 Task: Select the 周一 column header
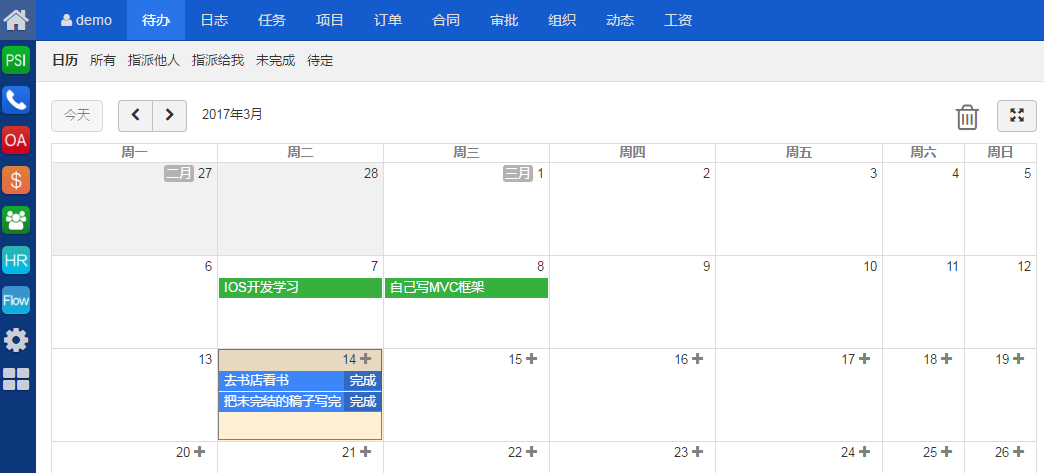tap(134, 153)
